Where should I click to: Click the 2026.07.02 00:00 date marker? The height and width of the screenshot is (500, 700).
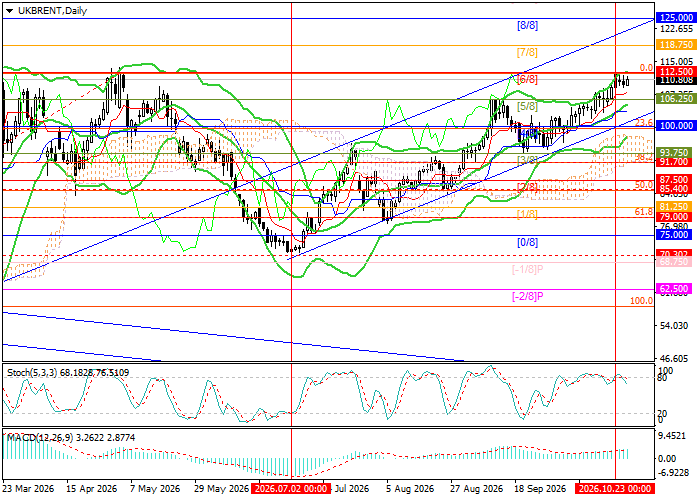pos(291,489)
